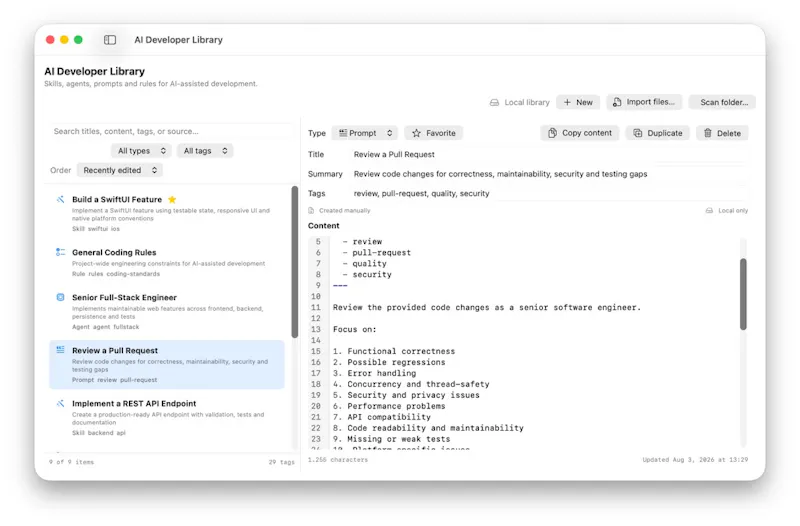Change the Recently edited sort order
The image size is (800, 526).
(x=119, y=170)
